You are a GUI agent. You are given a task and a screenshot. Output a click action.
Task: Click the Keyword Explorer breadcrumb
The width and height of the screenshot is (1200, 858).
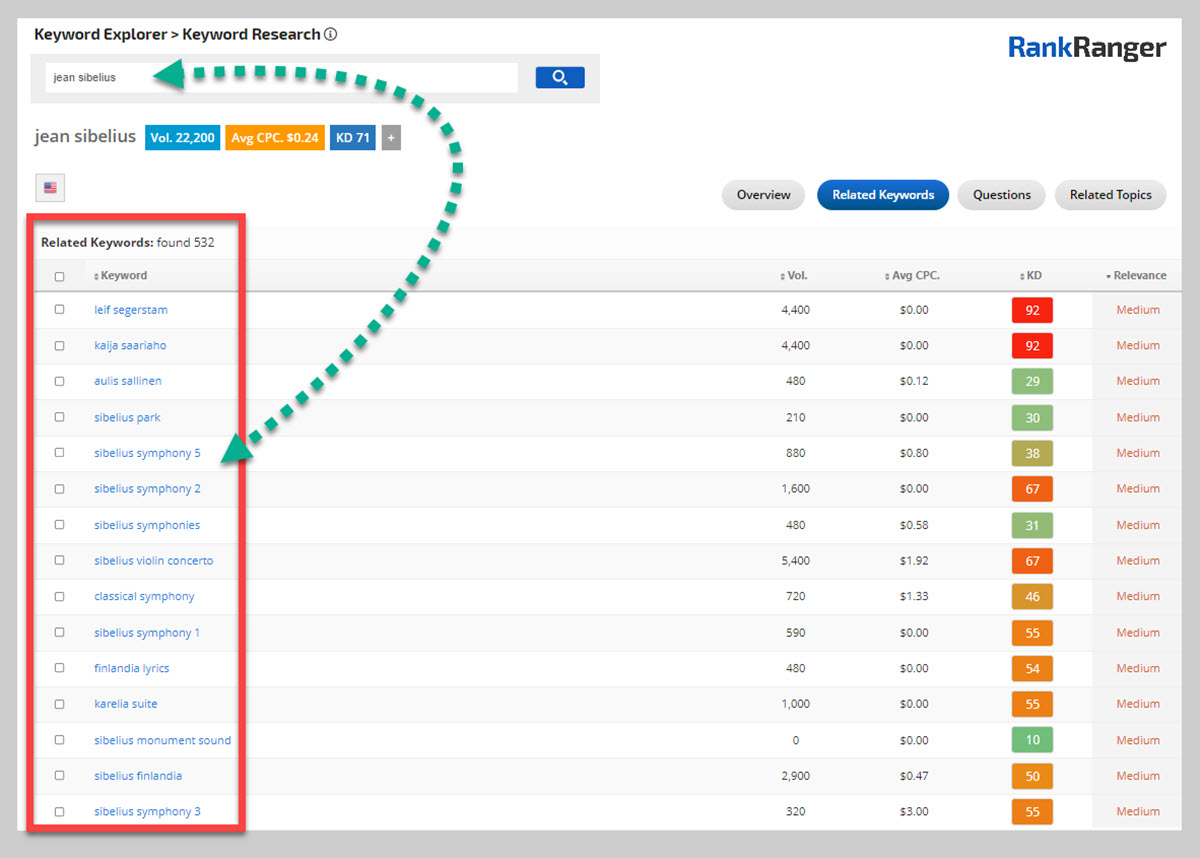click(100, 34)
